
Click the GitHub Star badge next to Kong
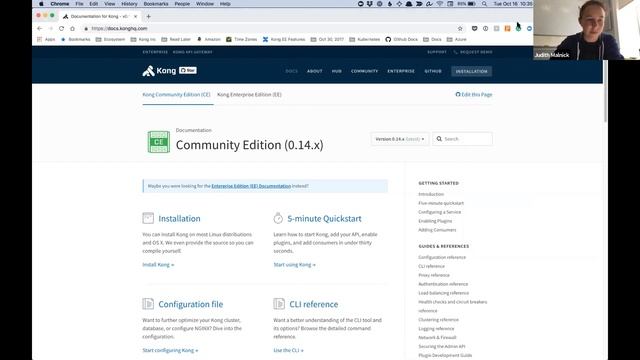point(188,70)
